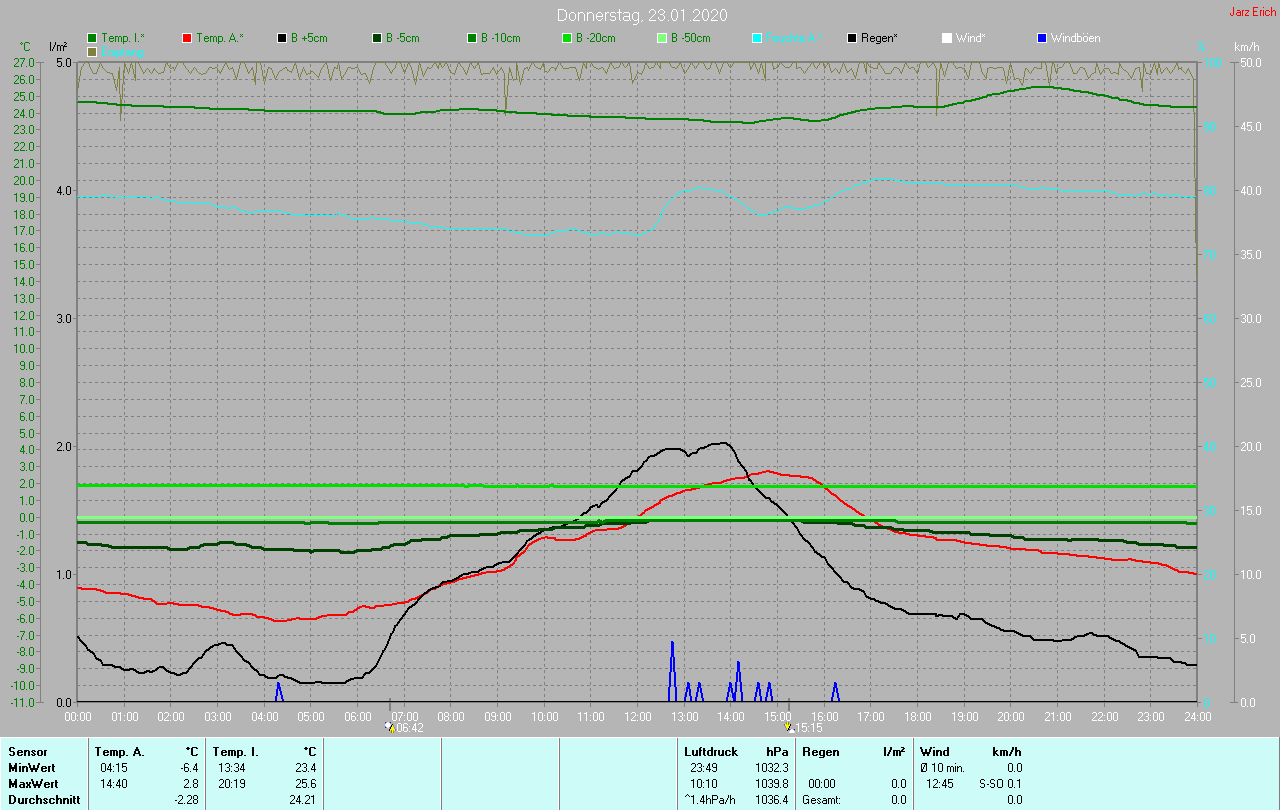
Task: Click the blue Windböen legend square
Action: (1042, 38)
